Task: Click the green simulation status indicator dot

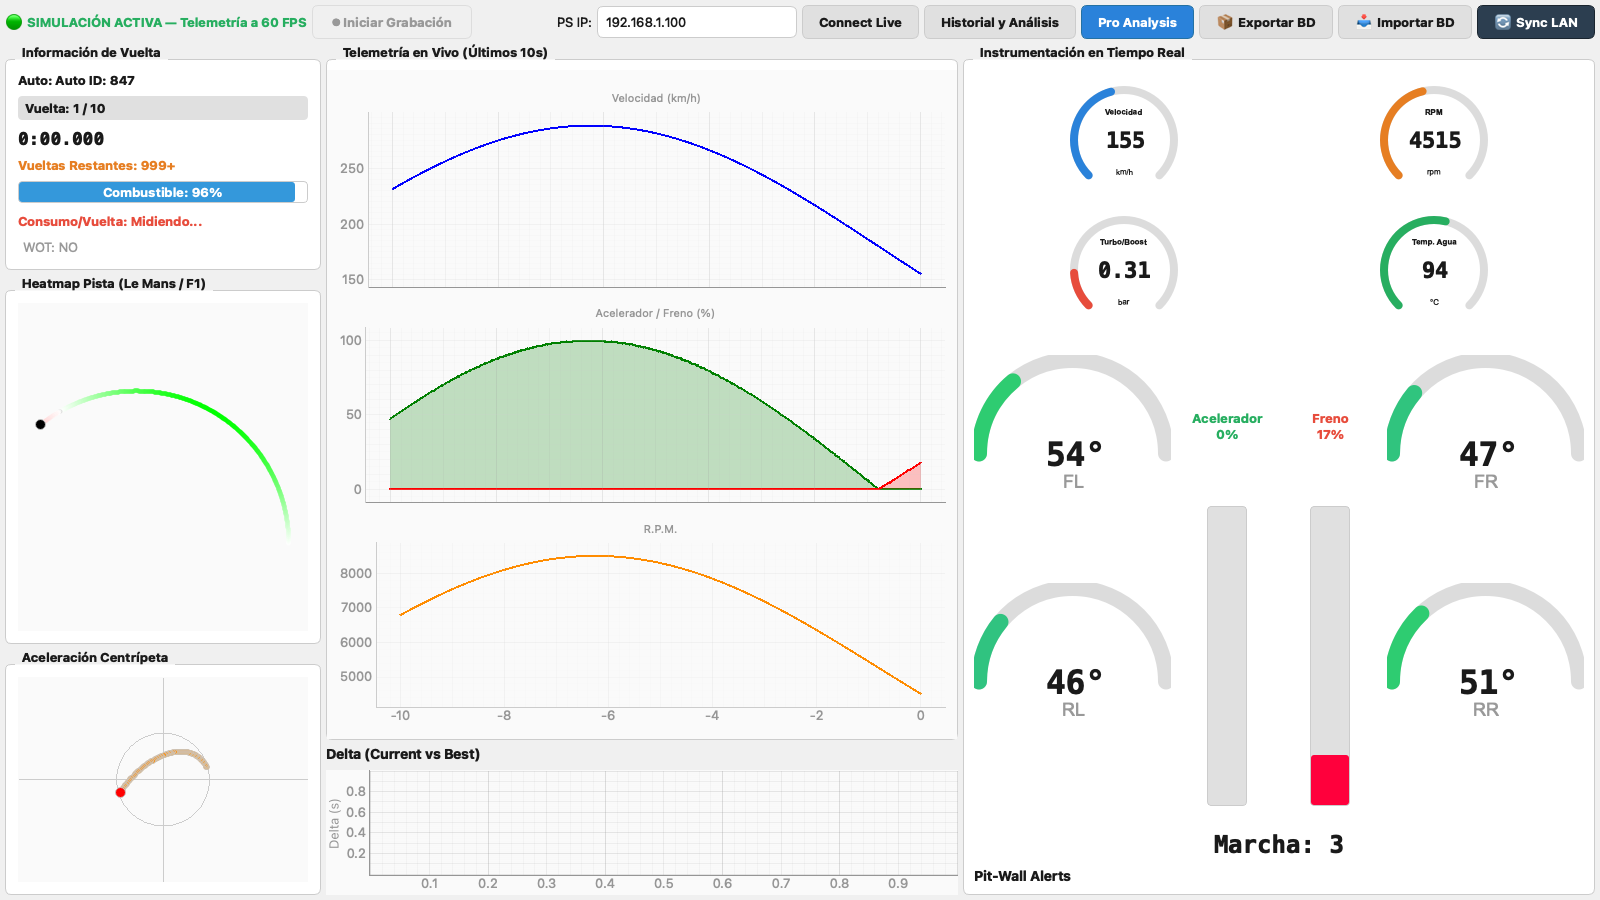Action: pyautogui.click(x=14, y=22)
